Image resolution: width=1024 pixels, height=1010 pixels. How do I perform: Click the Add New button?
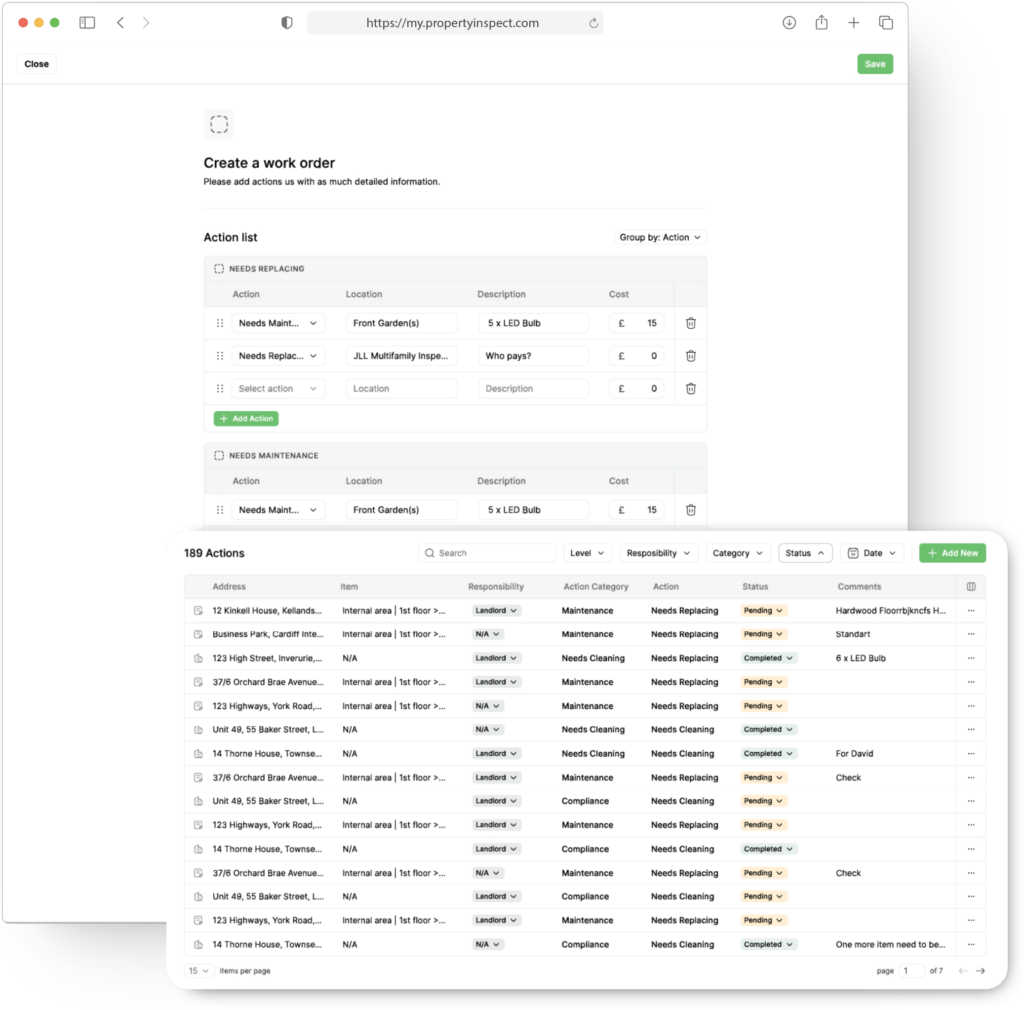(x=952, y=553)
